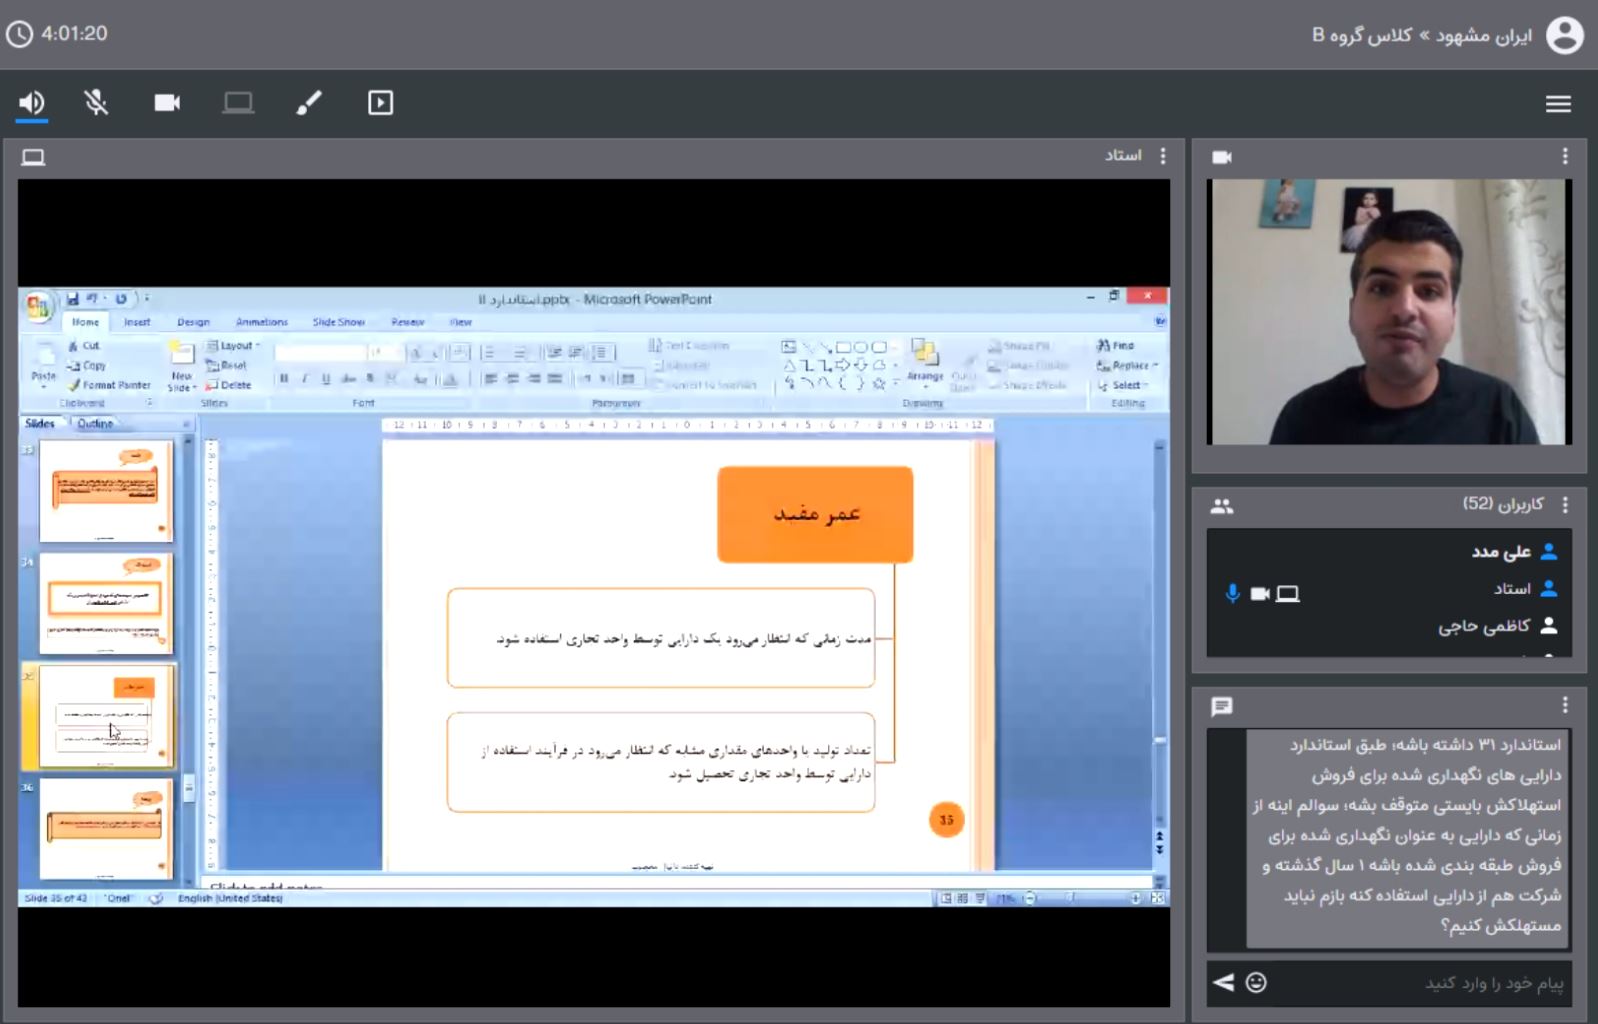
Task: Open the users panel options menu
Action: [1565, 505]
